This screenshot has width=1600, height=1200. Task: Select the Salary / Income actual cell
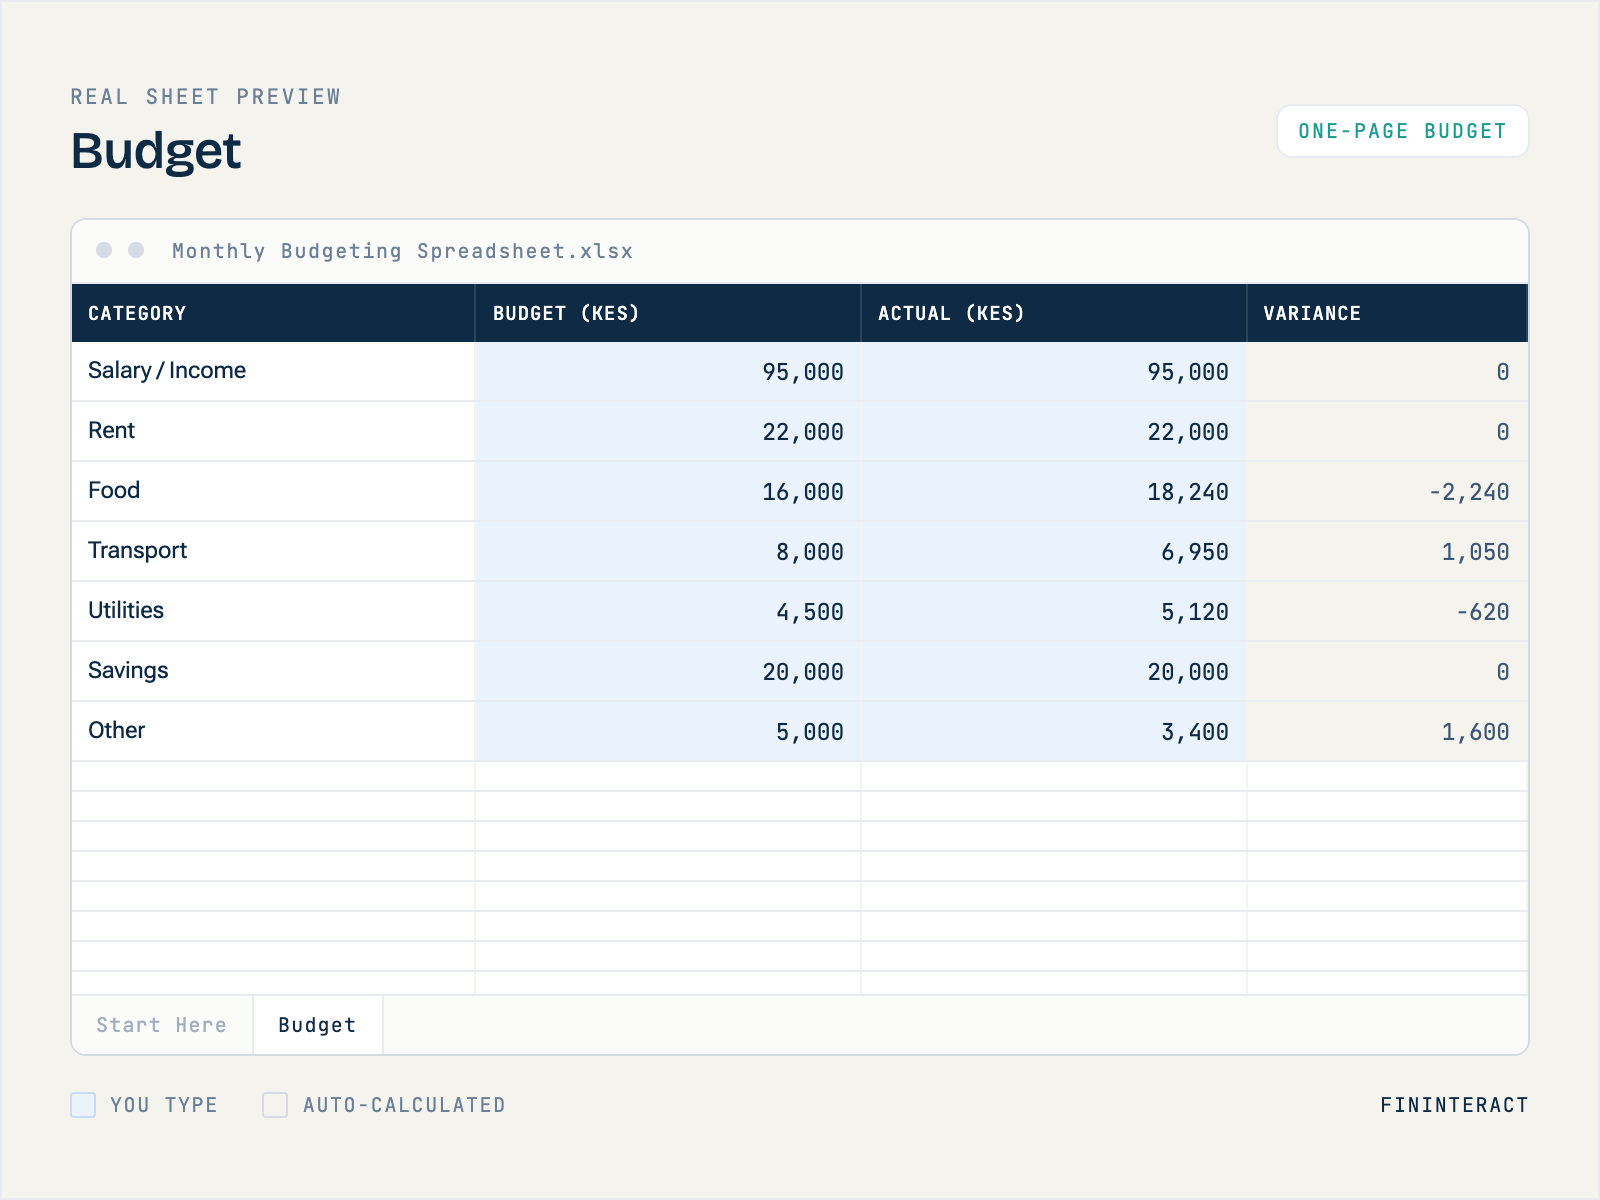1054,372
